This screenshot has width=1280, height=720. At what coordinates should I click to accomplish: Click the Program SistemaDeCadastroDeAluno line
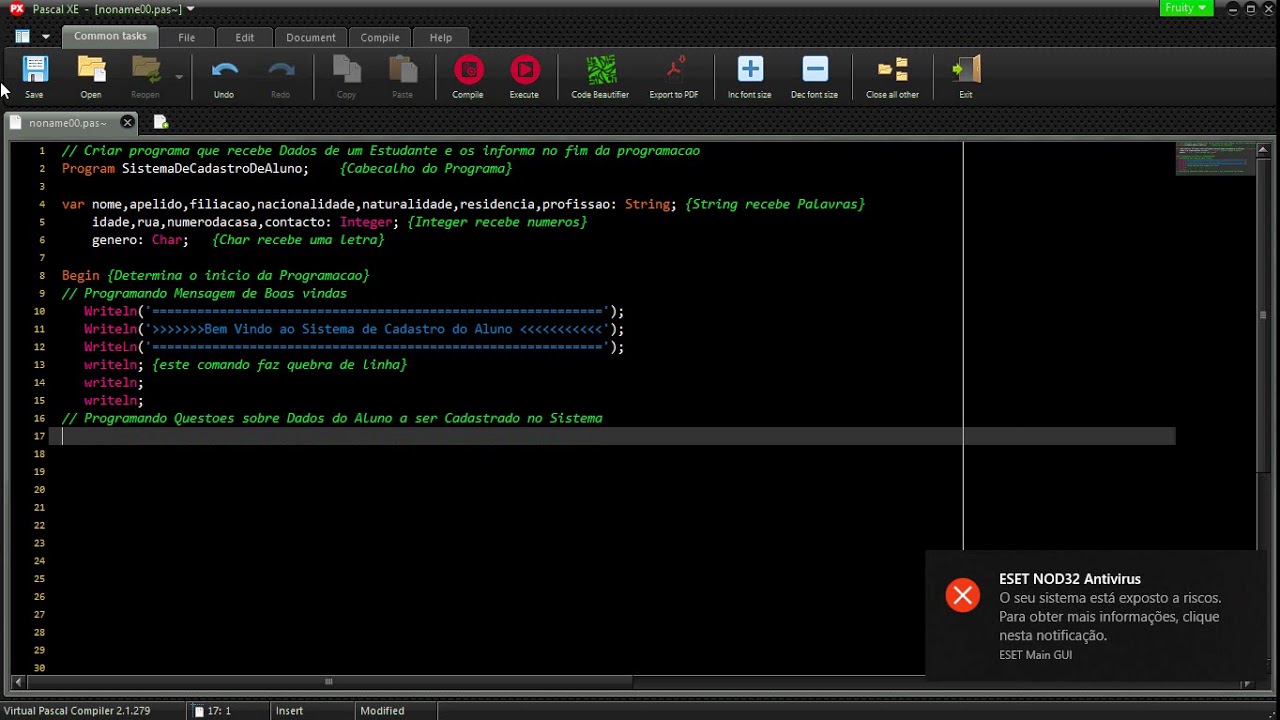coord(185,168)
